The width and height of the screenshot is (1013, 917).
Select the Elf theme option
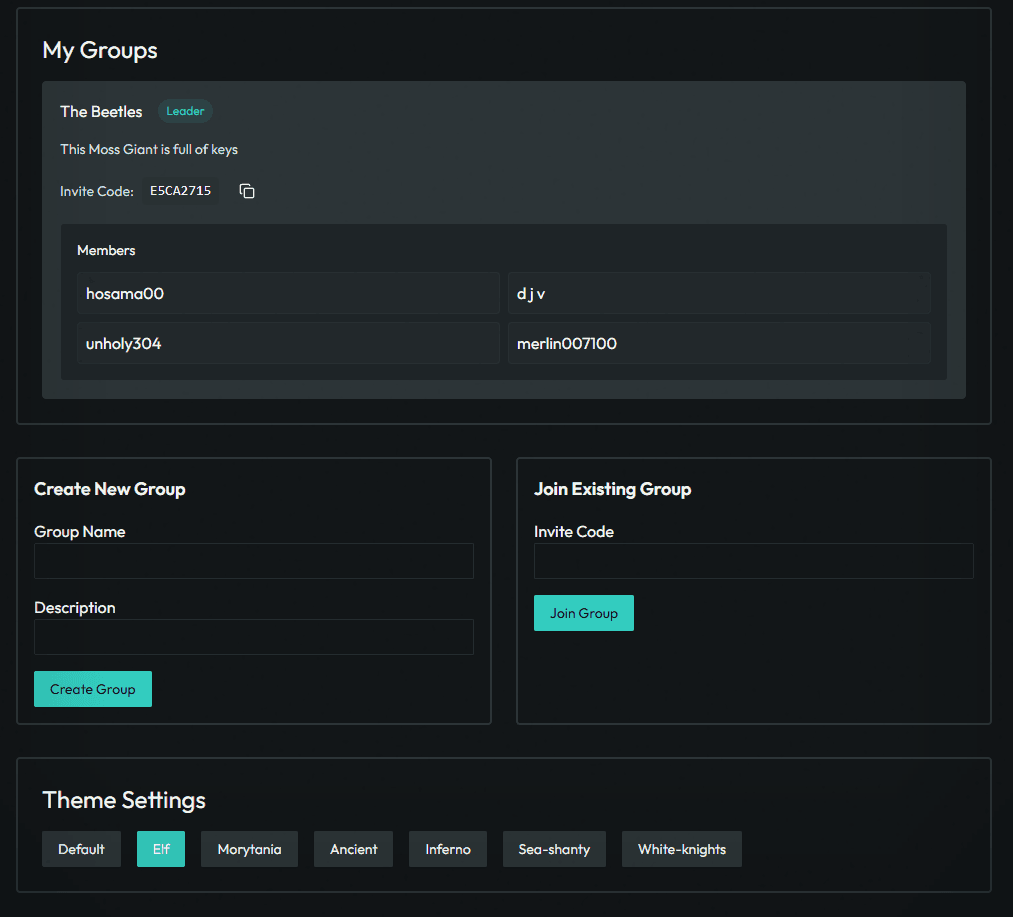[161, 849]
